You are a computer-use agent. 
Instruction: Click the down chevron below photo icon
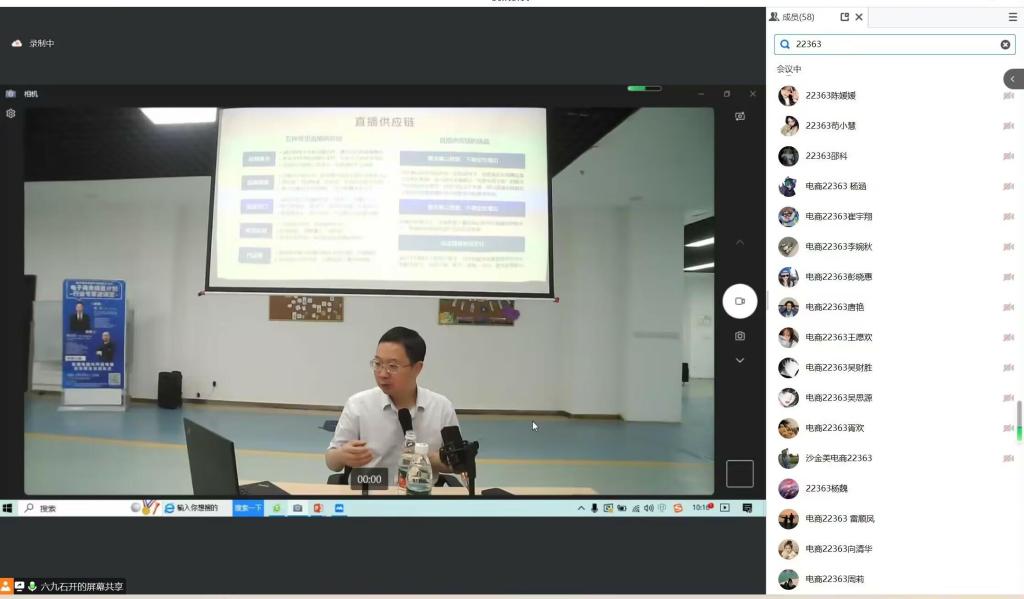[740, 360]
